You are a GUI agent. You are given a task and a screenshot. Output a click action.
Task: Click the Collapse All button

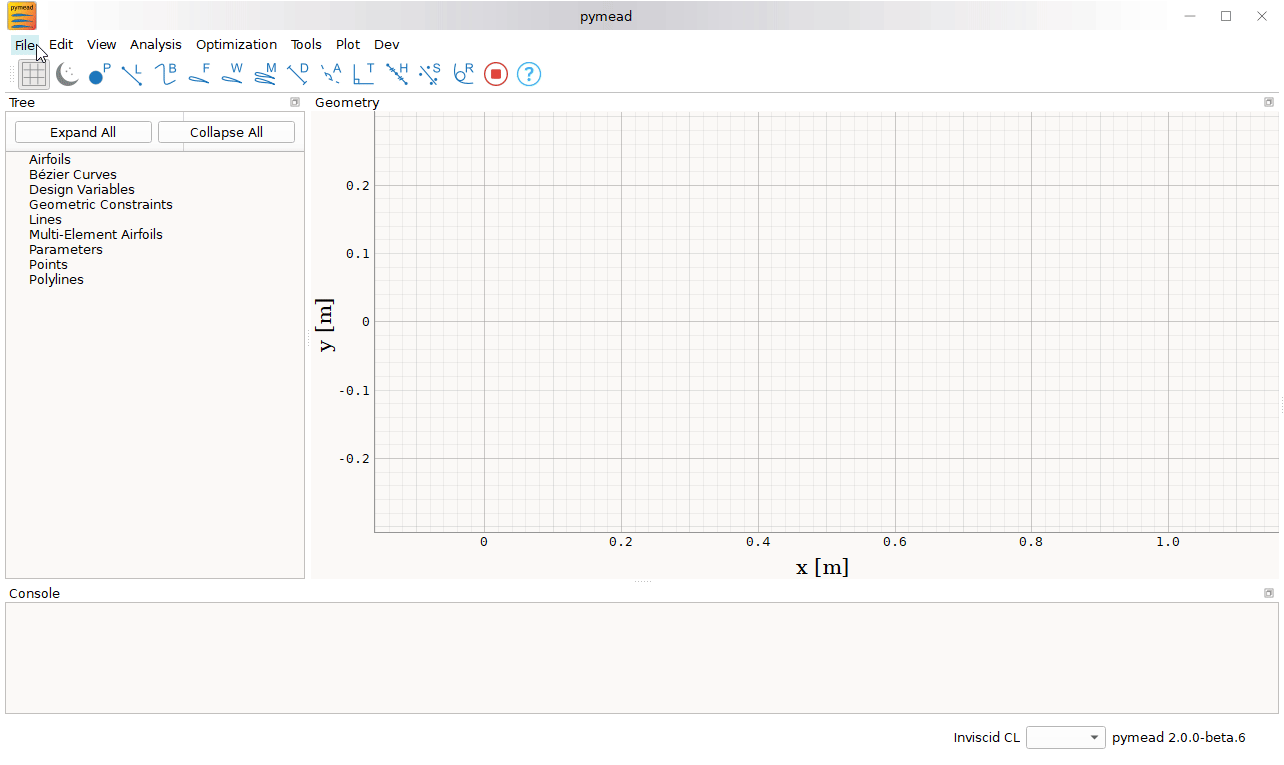226,131
